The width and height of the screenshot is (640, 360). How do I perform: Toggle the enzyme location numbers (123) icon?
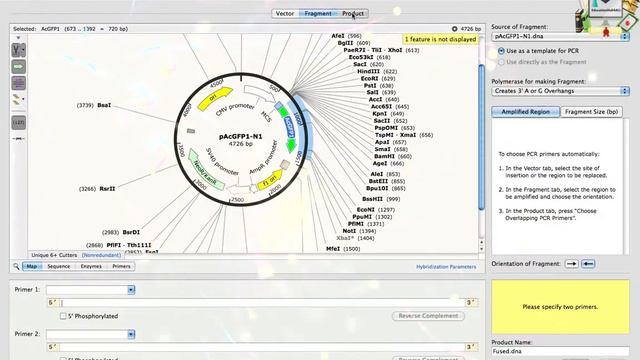tap(18, 122)
